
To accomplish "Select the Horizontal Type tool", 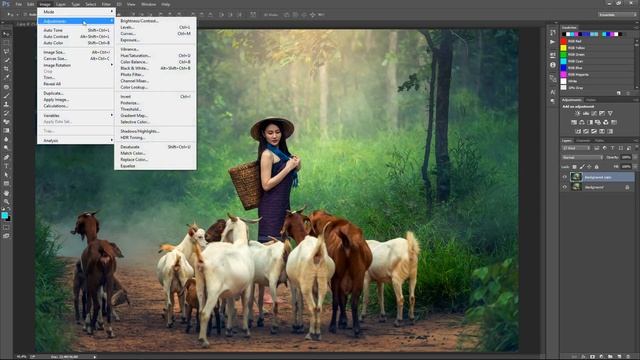I will click(6, 166).
